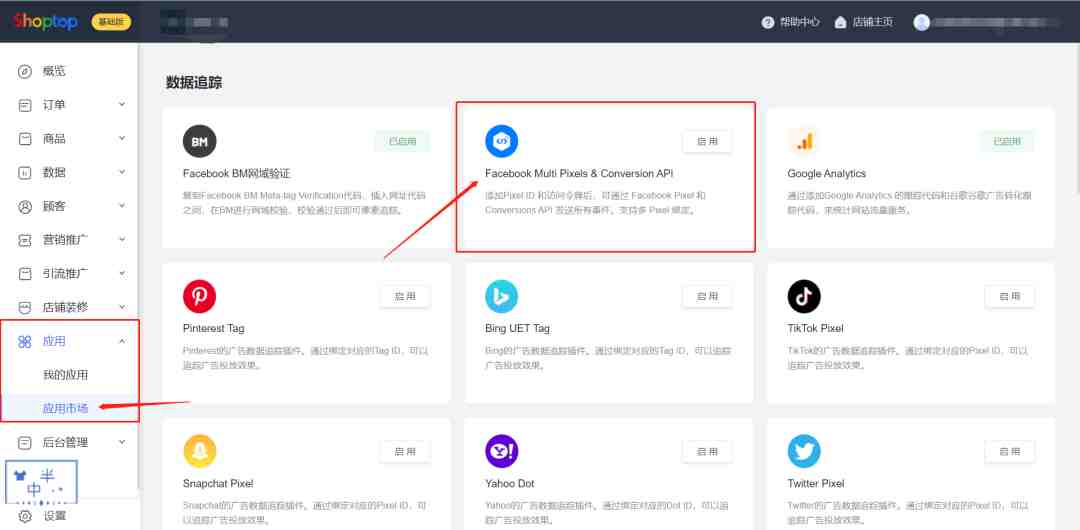This screenshot has width=1080, height=530.
Task: Expand the 引流推广 chevron
Action: coord(122,273)
